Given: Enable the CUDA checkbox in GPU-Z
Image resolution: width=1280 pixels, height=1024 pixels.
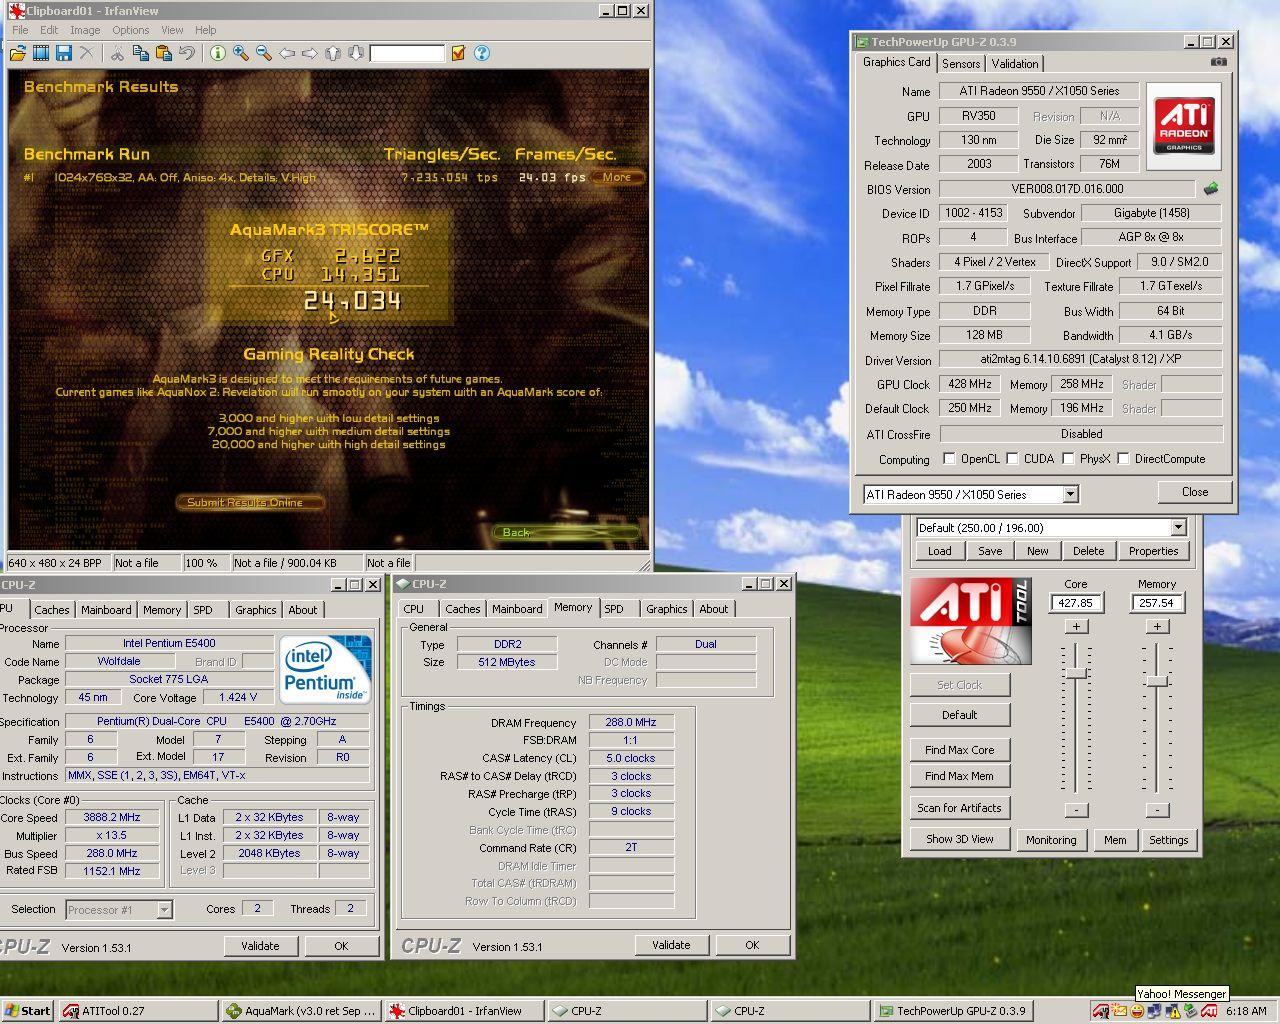Looking at the screenshot, I should point(1012,459).
